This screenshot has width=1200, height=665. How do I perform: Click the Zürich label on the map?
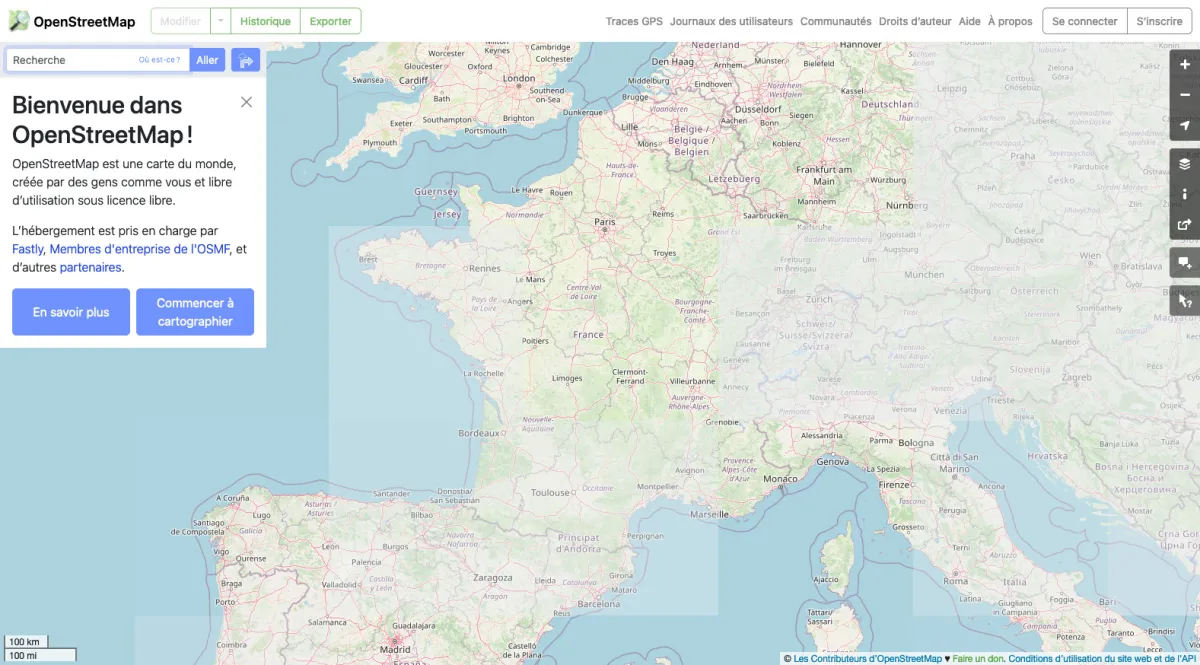click(x=820, y=299)
